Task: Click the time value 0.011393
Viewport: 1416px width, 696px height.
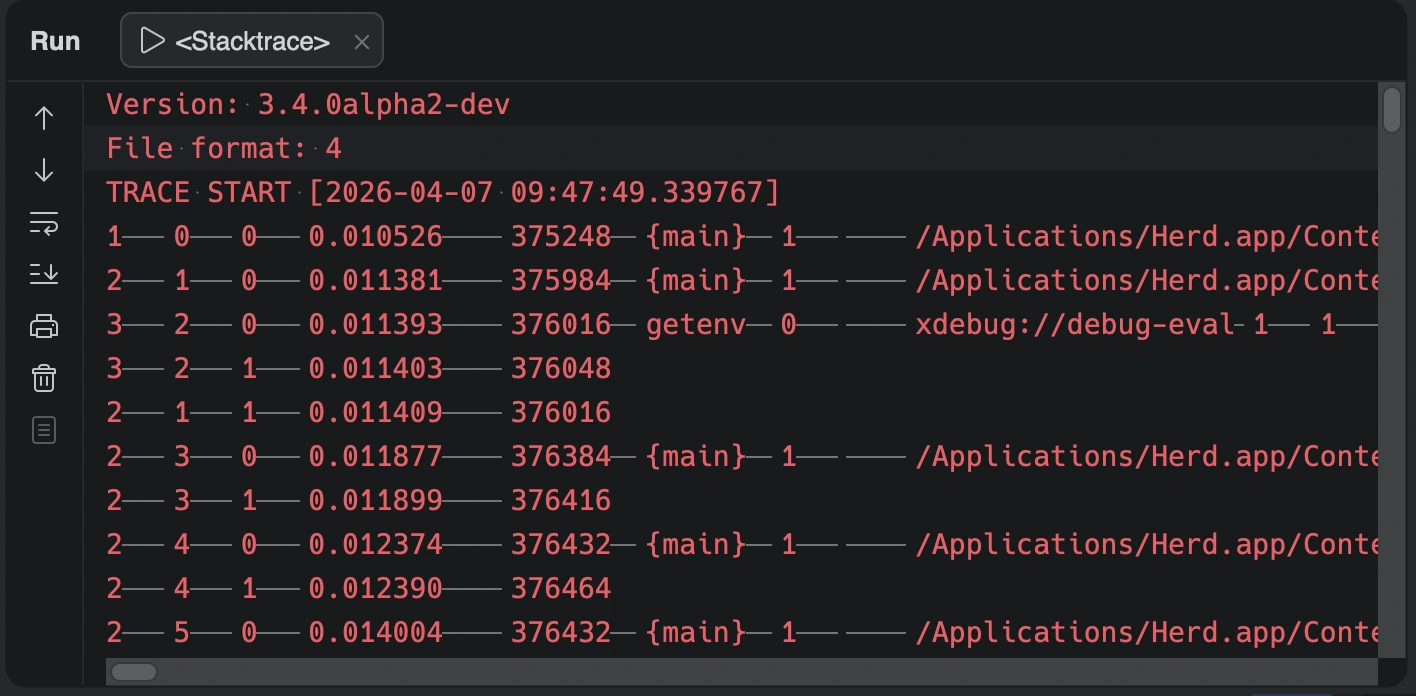Action: (x=376, y=325)
